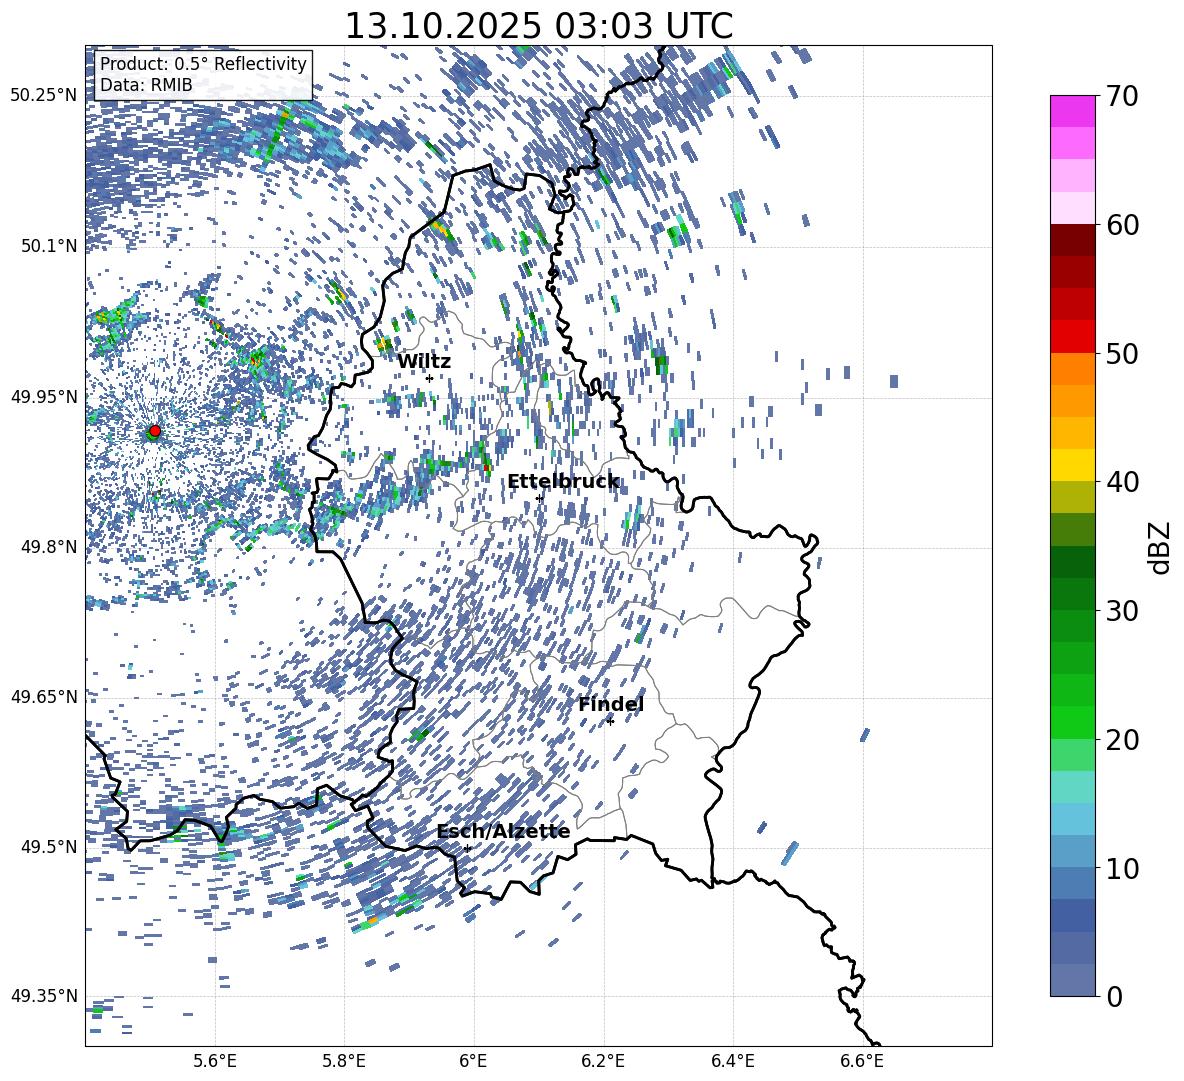The height and width of the screenshot is (1081, 1184).
Task: Click the 49.95°N latitude label
Action: click(x=44, y=396)
